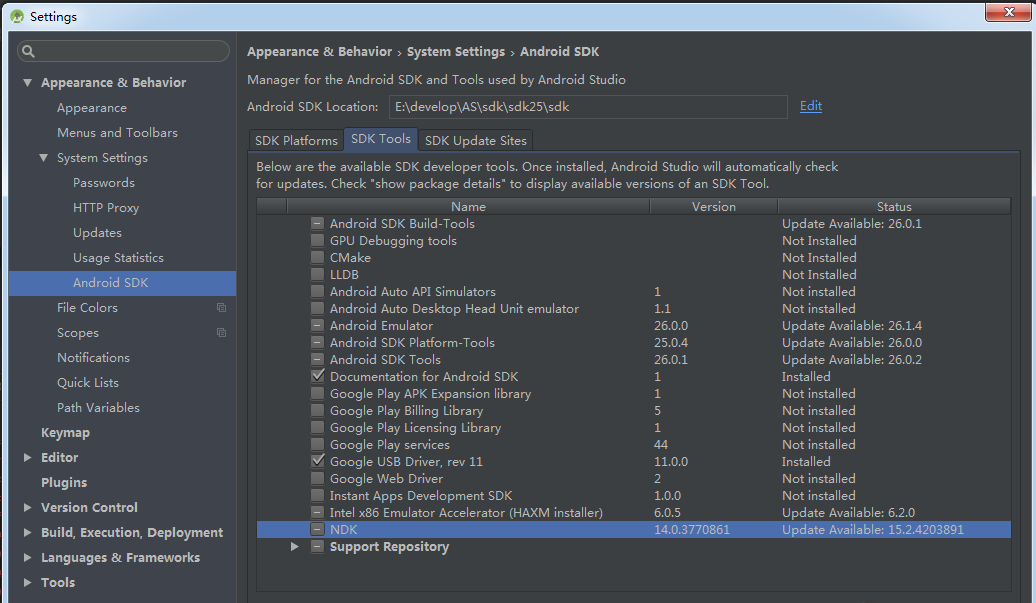The image size is (1036, 603).
Task: Close the Settings window
Action: [1008, 12]
